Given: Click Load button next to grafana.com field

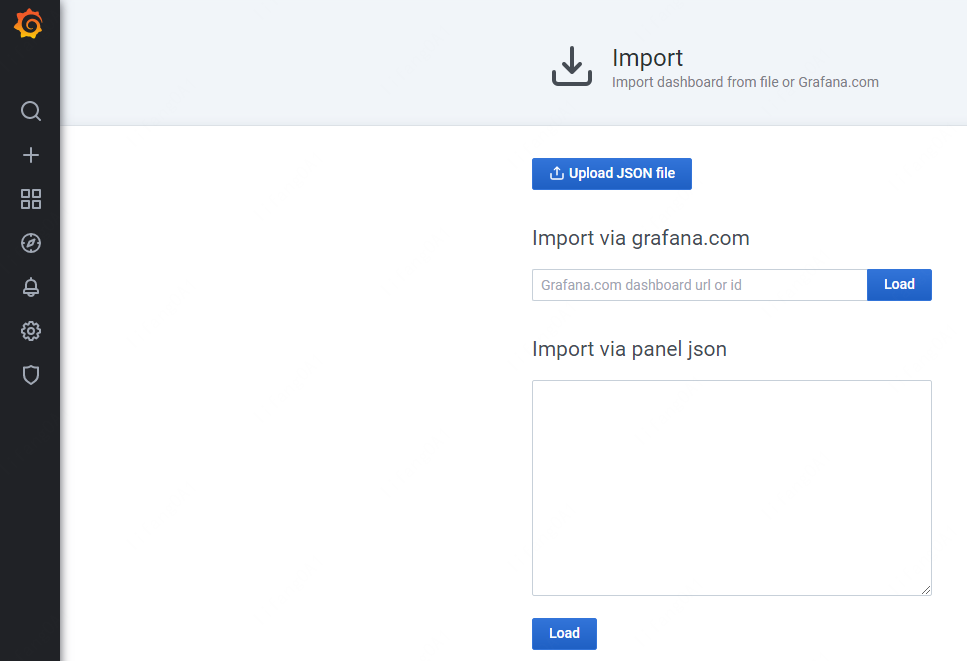Looking at the screenshot, I should tap(899, 285).
